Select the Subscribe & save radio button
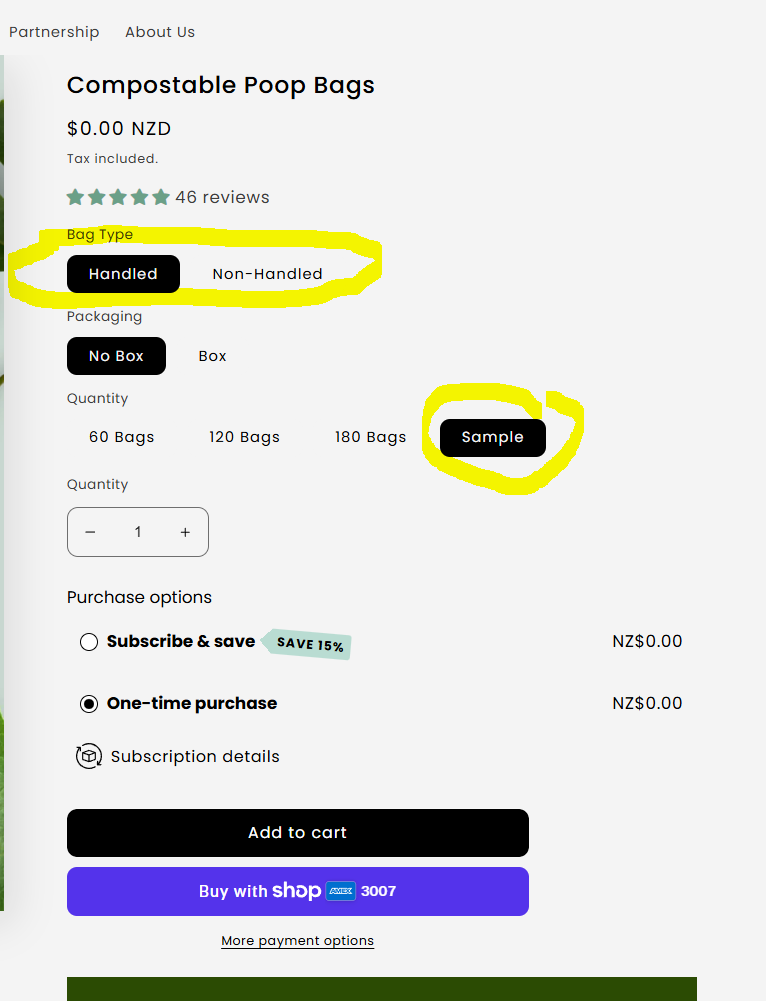The image size is (766, 1001). click(89, 642)
